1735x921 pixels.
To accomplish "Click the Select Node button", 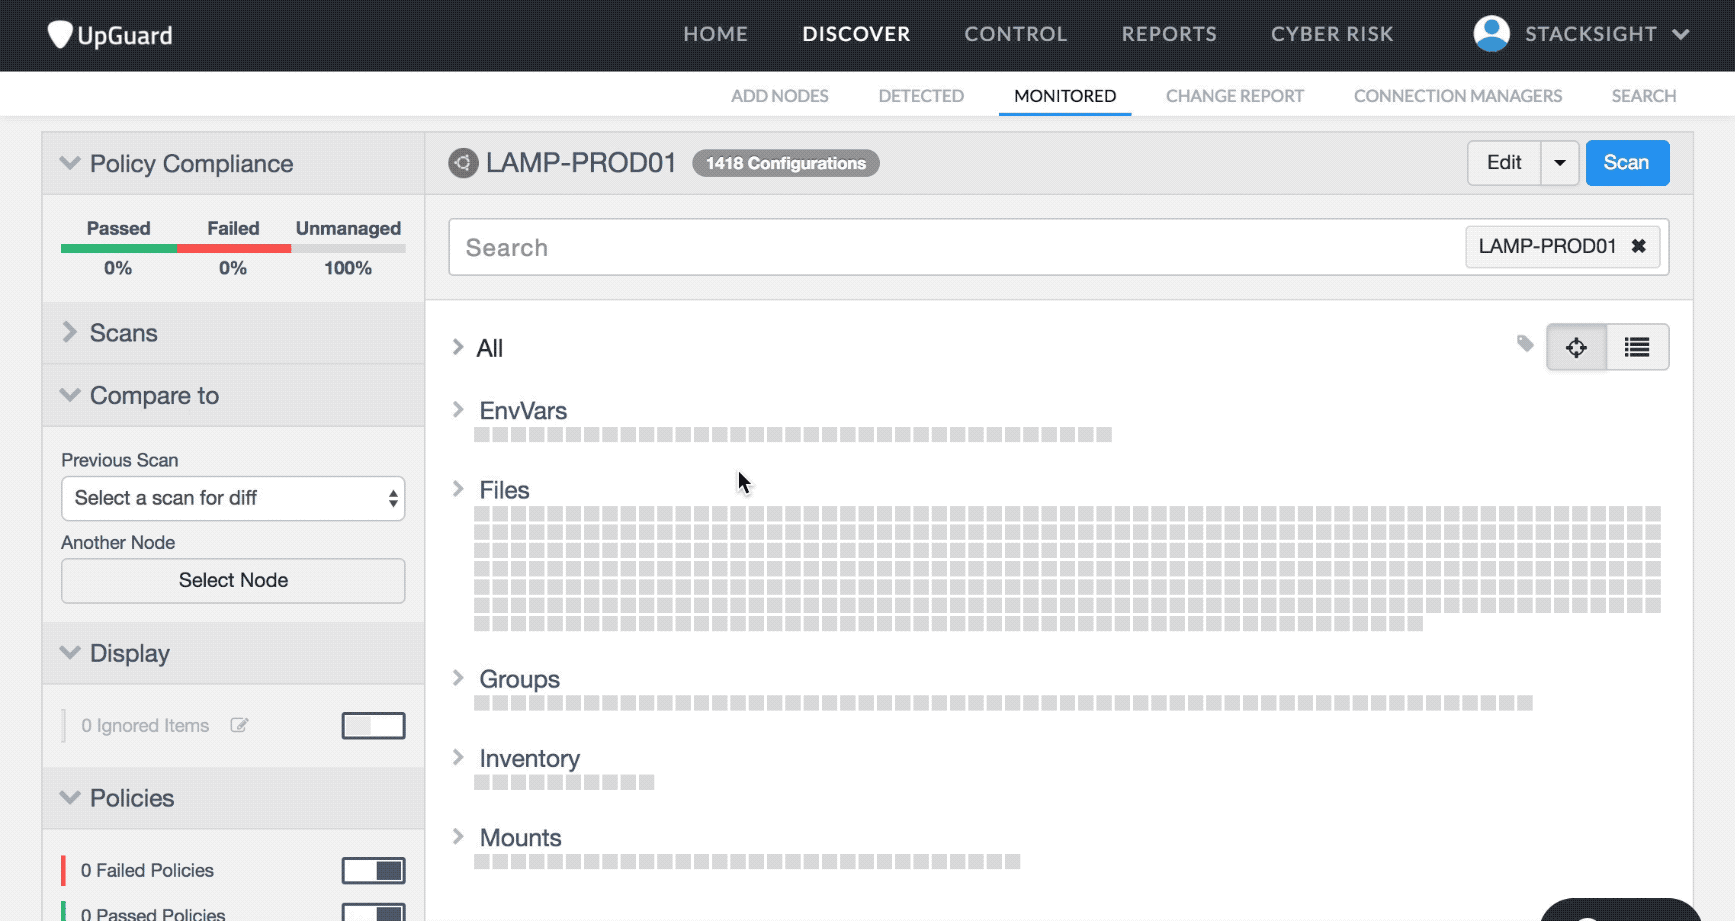I will (x=233, y=580).
